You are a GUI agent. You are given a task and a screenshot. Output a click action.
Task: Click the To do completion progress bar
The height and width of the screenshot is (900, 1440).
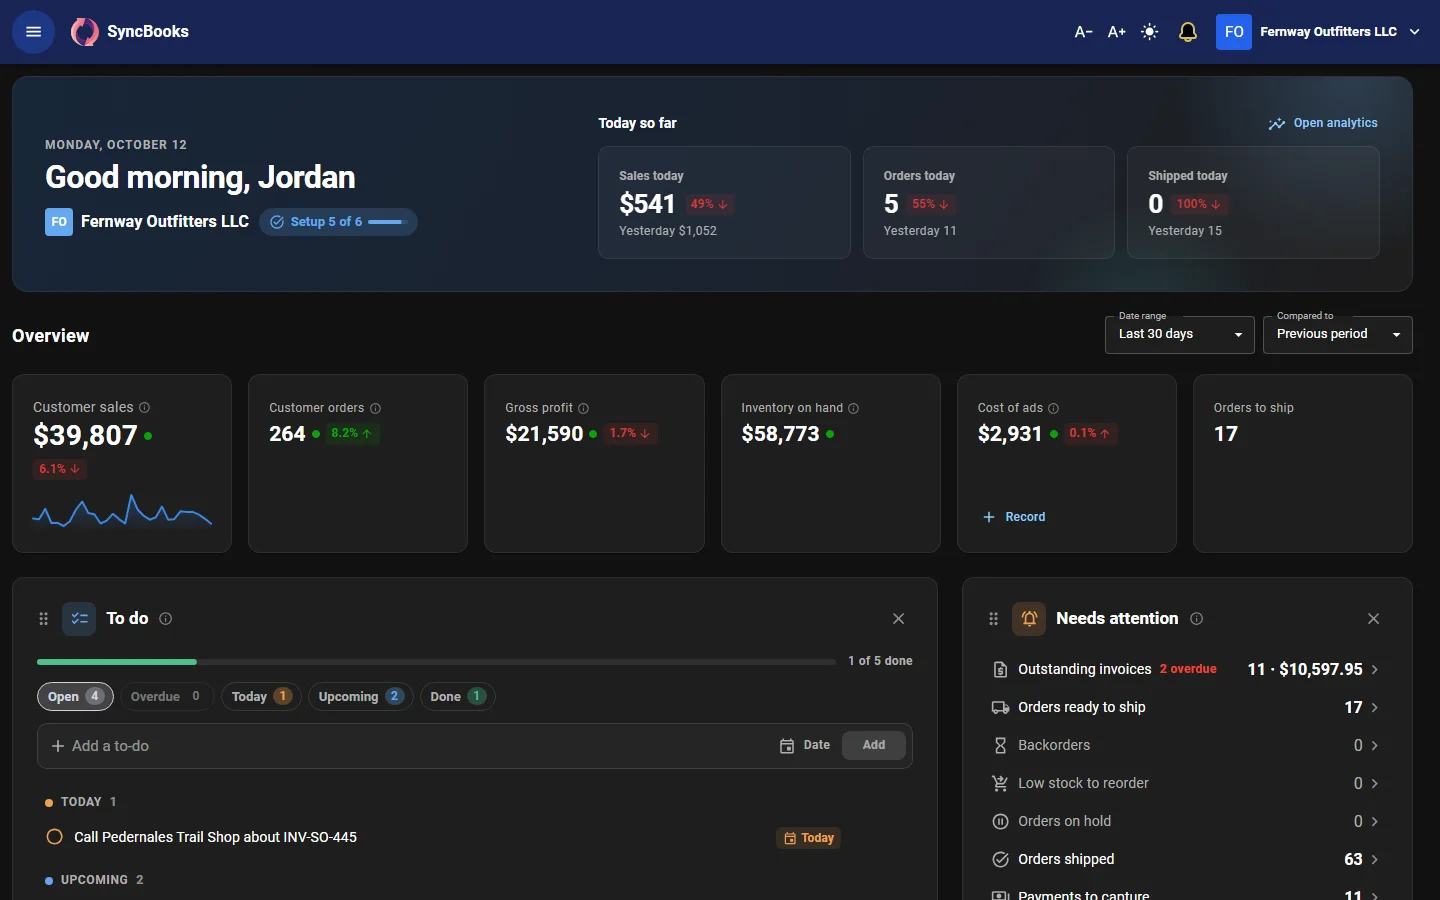436,661
